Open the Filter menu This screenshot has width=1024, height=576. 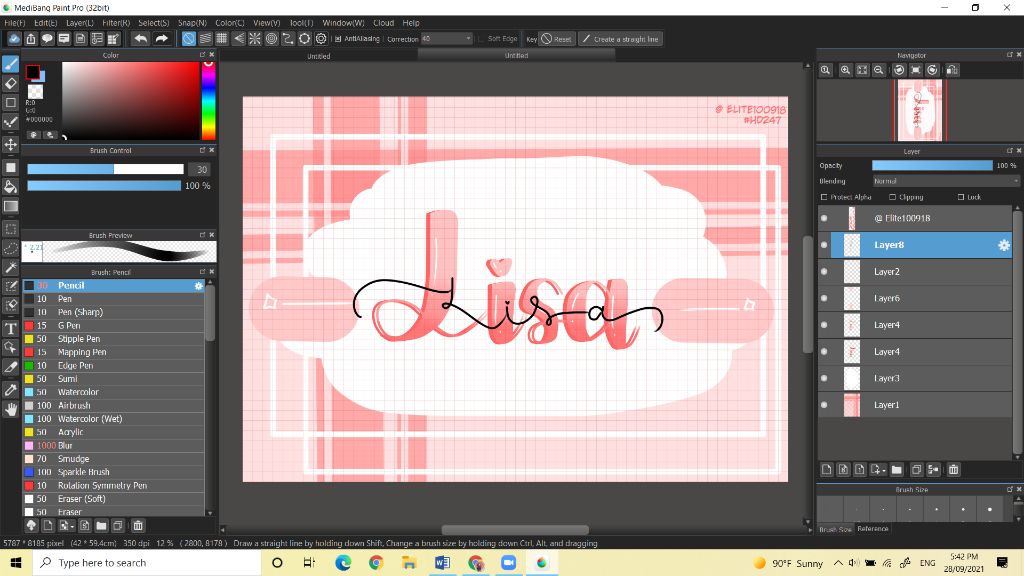pos(116,23)
